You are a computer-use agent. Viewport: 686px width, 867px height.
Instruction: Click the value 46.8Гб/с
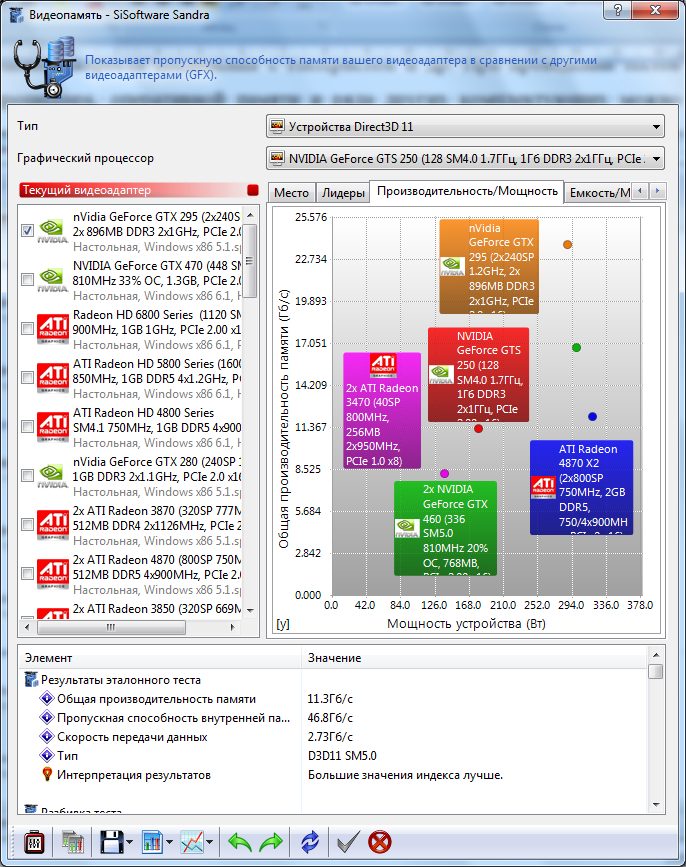330,718
